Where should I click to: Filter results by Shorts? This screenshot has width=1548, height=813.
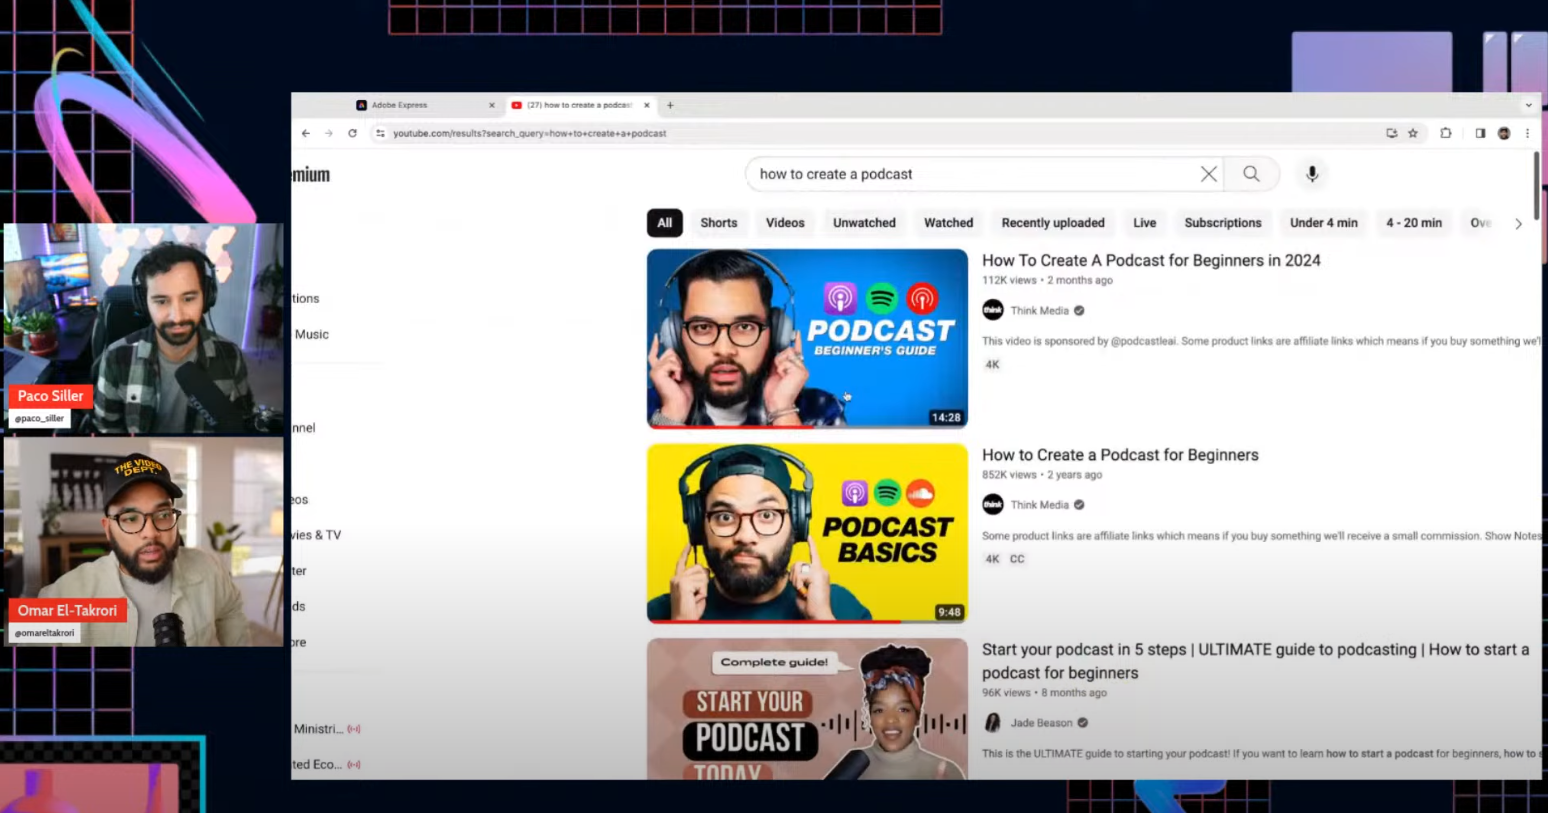719,223
